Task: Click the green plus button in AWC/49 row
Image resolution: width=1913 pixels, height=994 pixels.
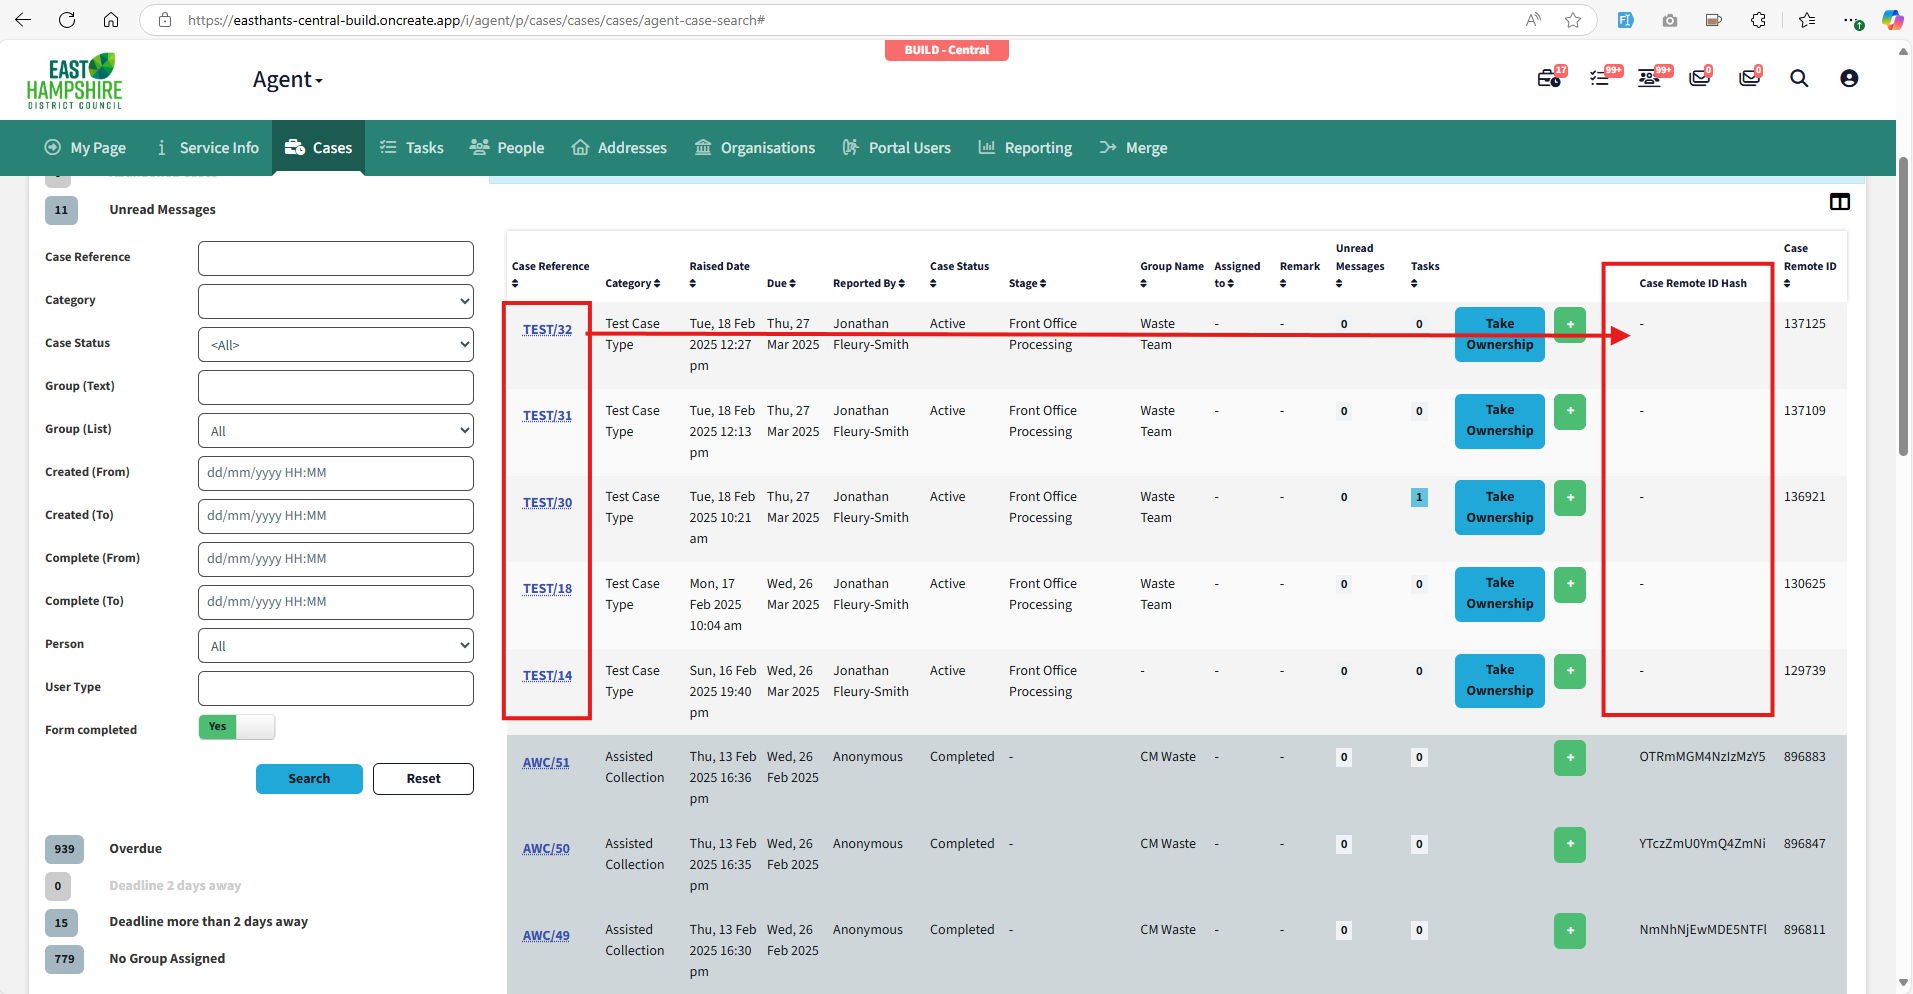Action: [1570, 931]
